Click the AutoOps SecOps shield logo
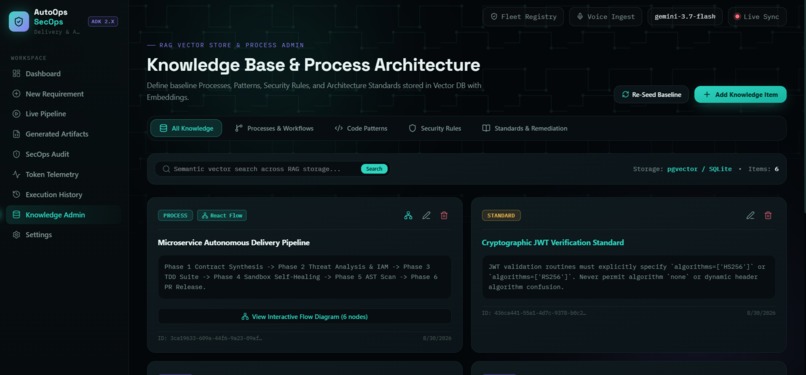Image resolution: width=806 pixels, height=375 pixels. [x=19, y=22]
